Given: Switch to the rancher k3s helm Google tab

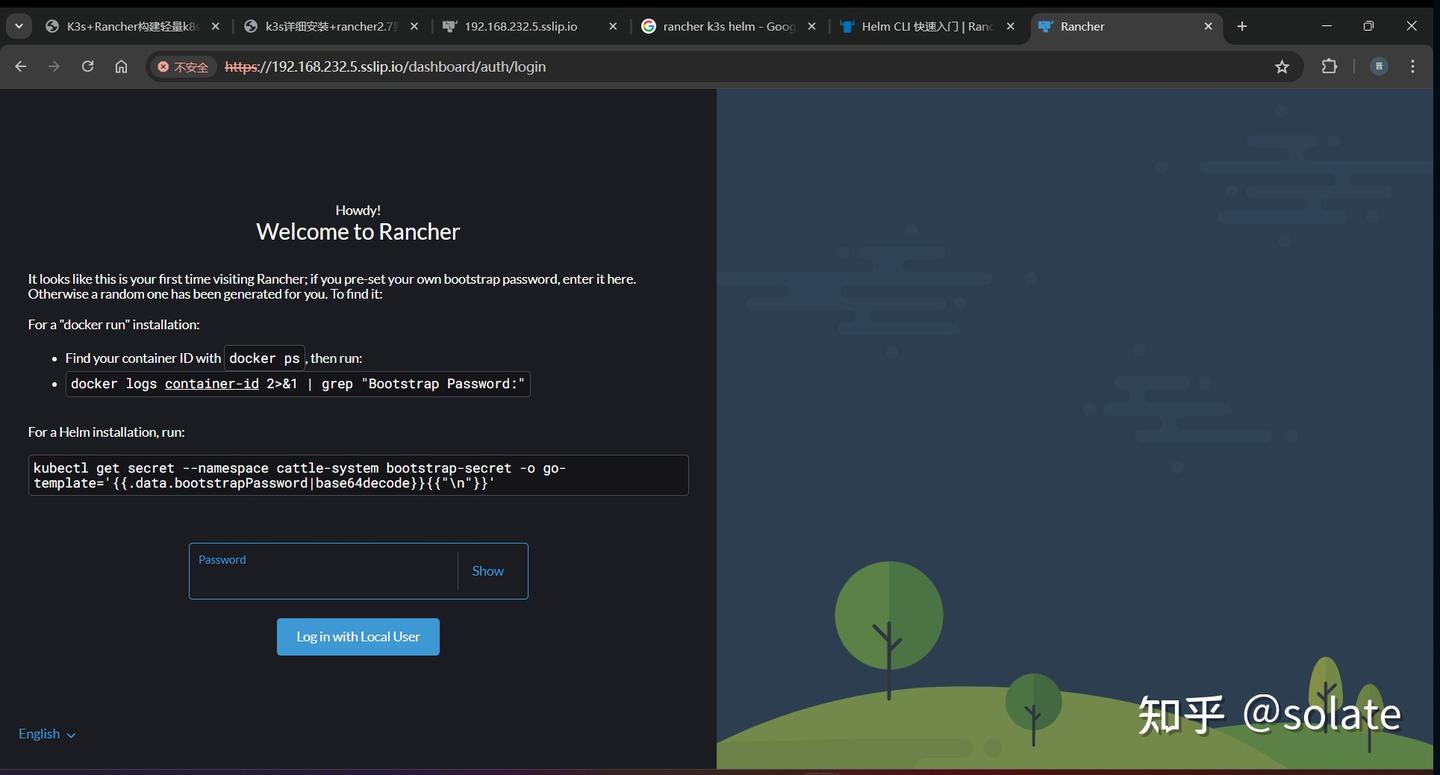Looking at the screenshot, I should (x=729, y=26).
